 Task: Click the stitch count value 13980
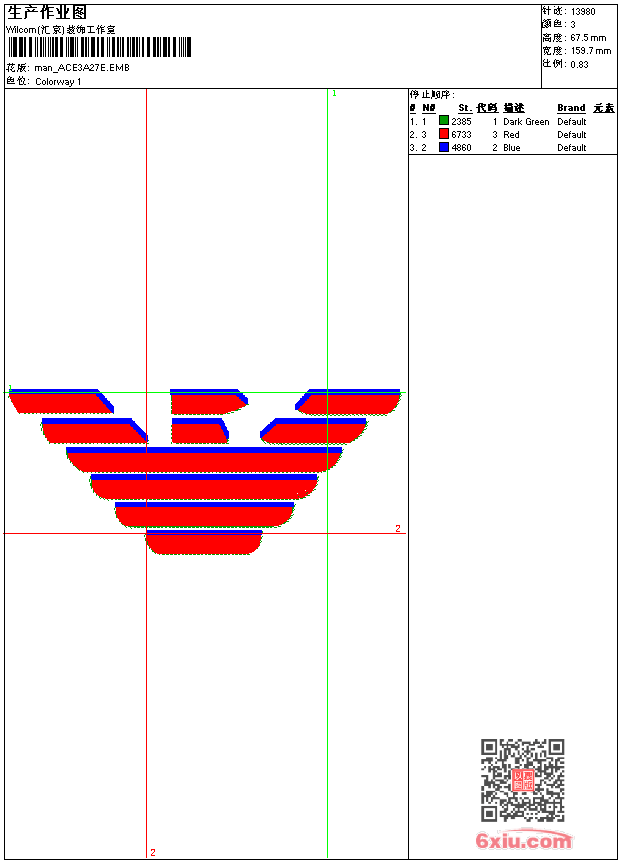coord(583,12)
